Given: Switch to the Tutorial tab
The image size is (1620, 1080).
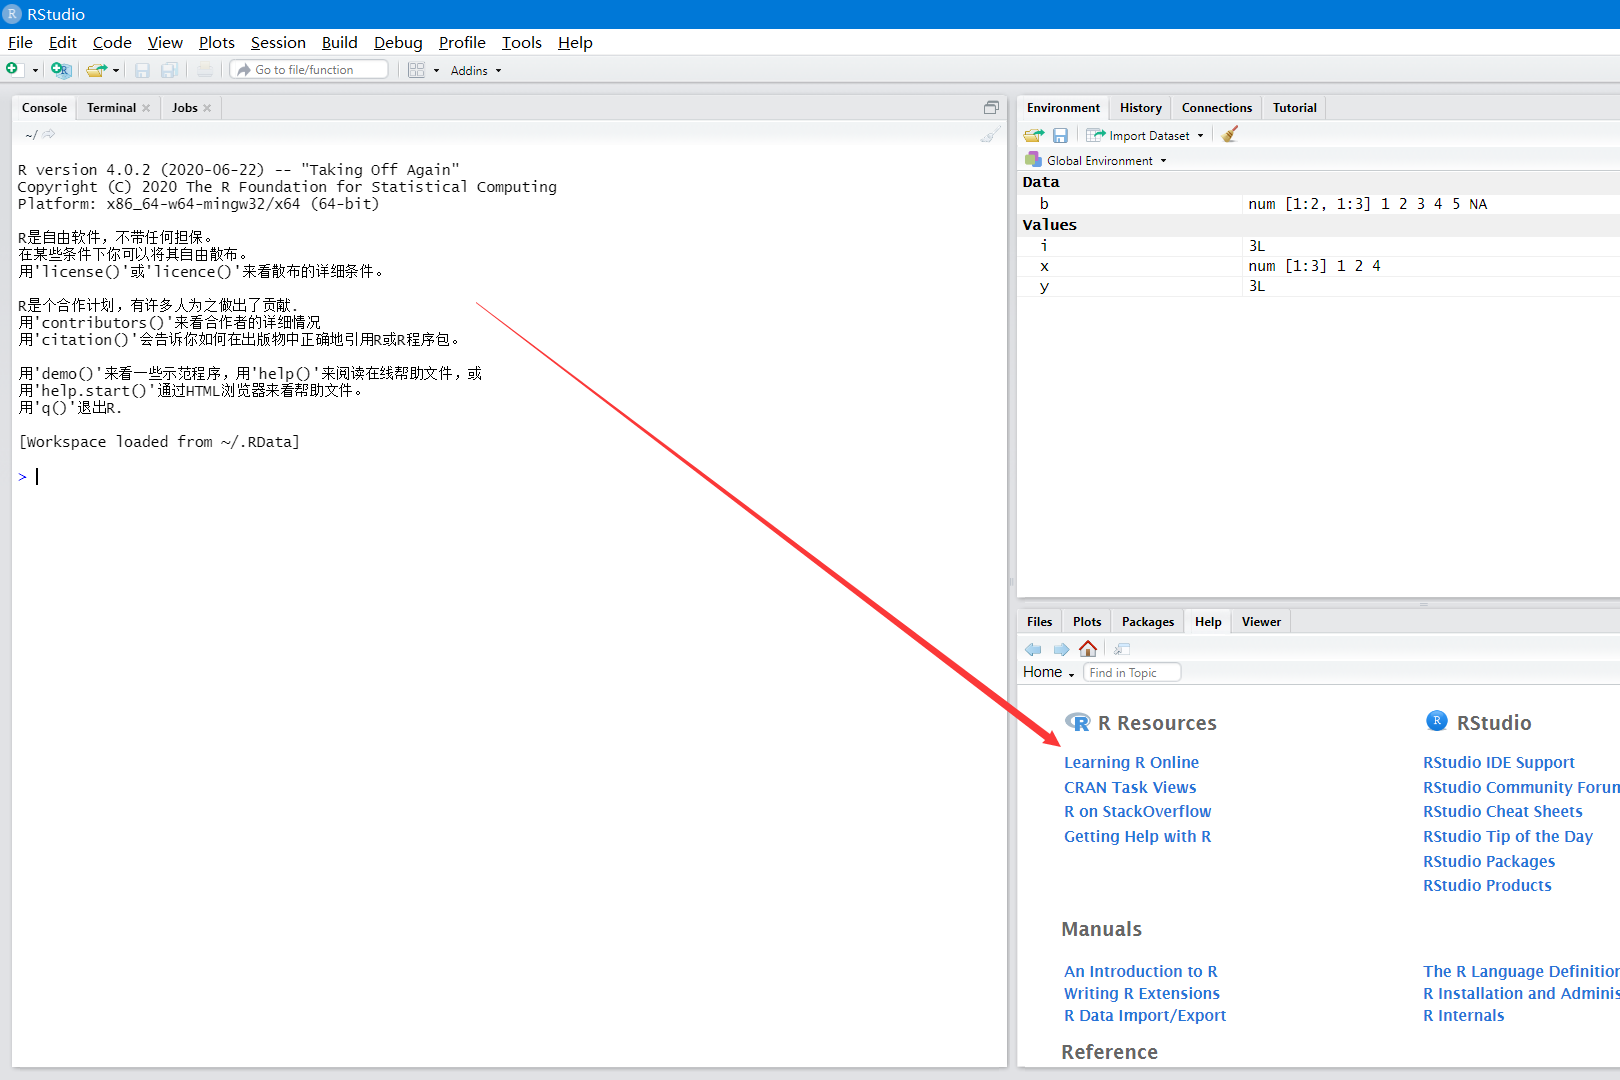Looking at the screenshot, I should coord(1295,108).
